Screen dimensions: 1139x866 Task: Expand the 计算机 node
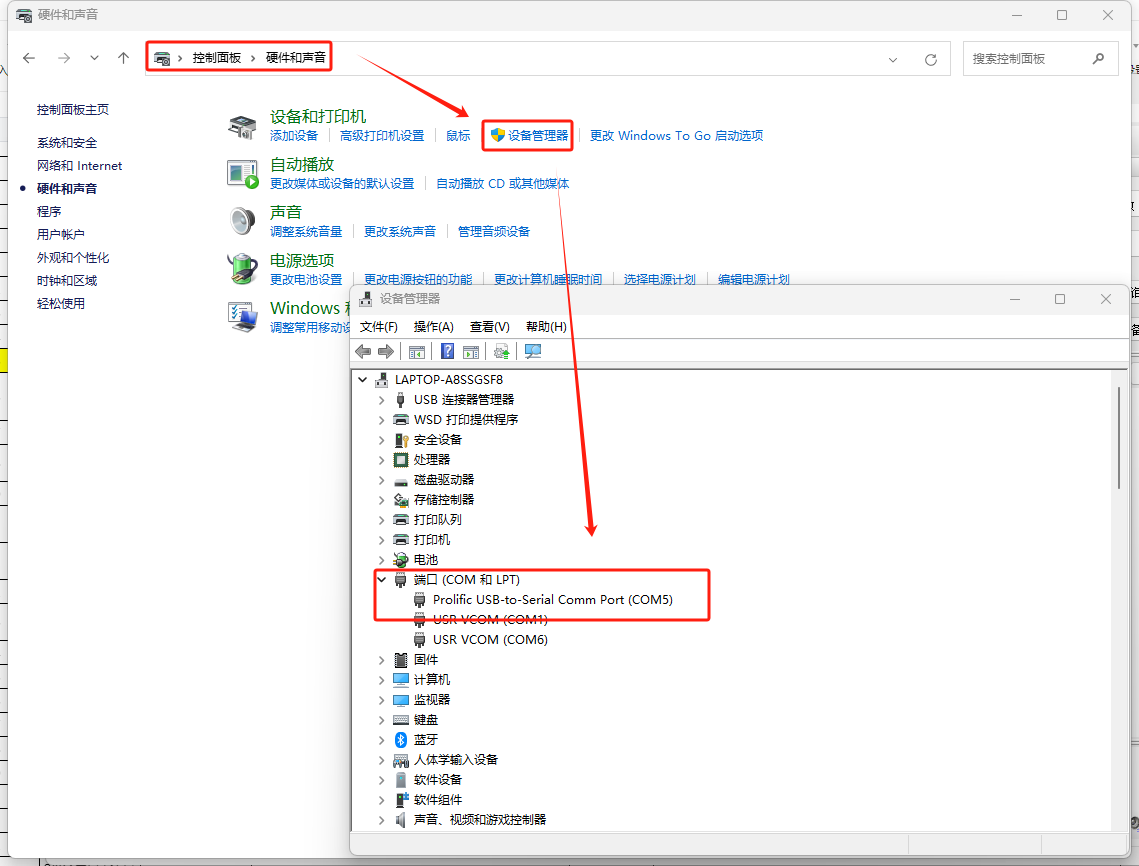(x=381, y=680)
